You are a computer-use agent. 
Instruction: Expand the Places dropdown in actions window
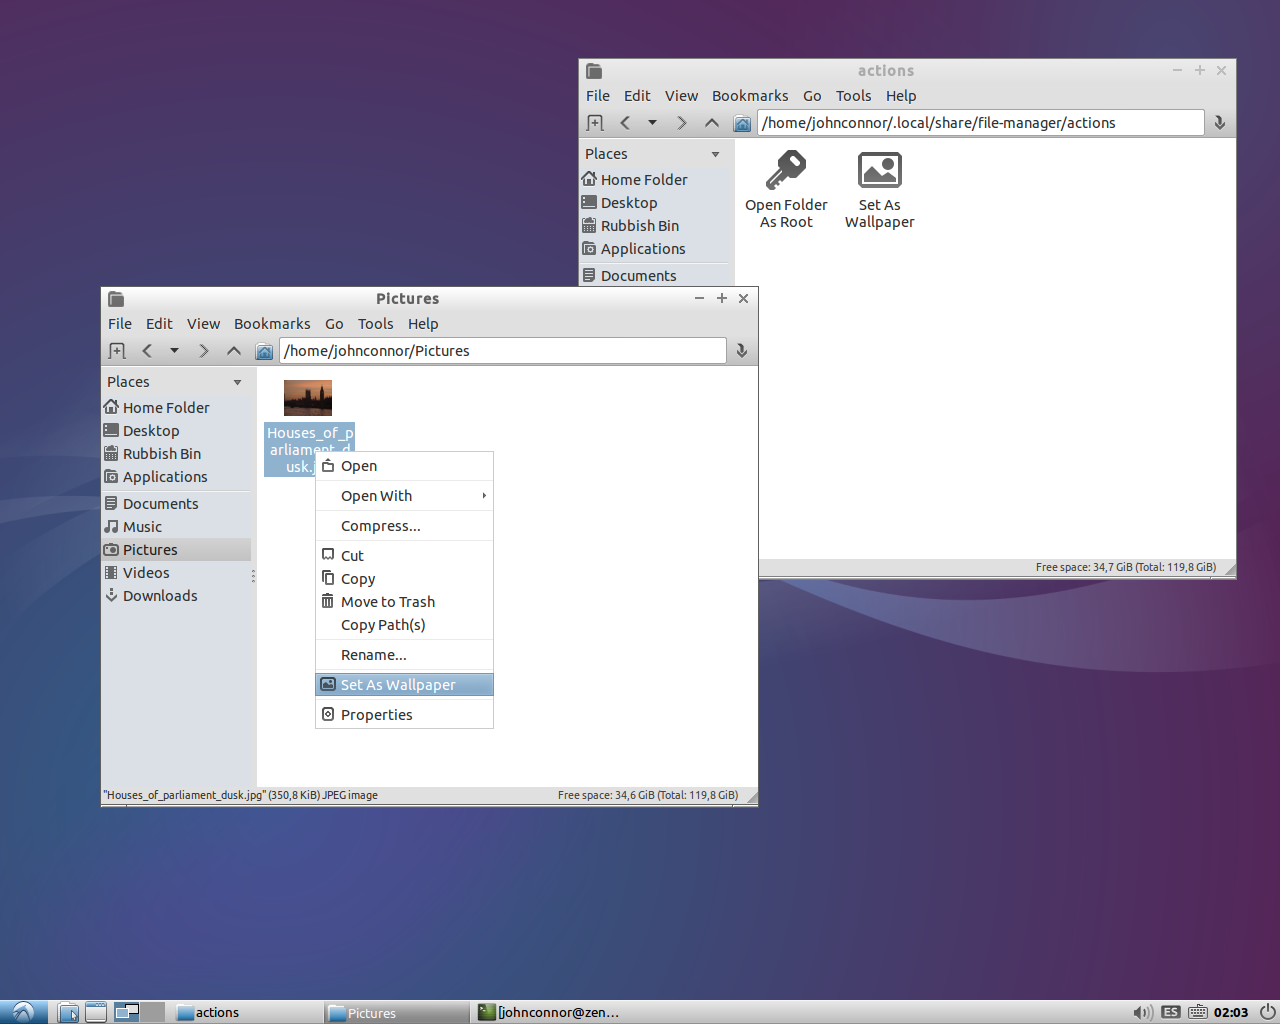(715, 154)
